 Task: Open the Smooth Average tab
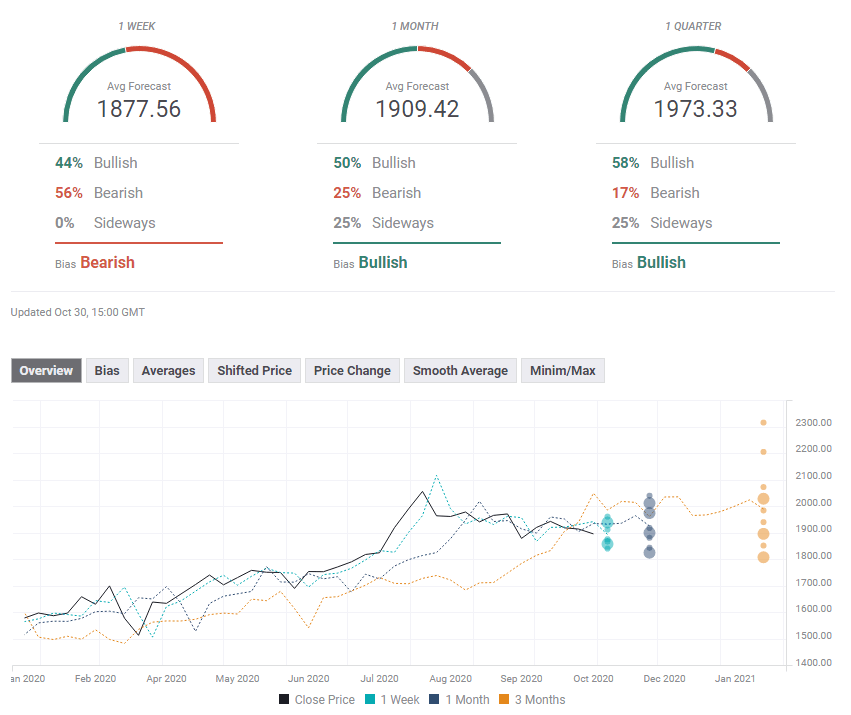(460, 370)
